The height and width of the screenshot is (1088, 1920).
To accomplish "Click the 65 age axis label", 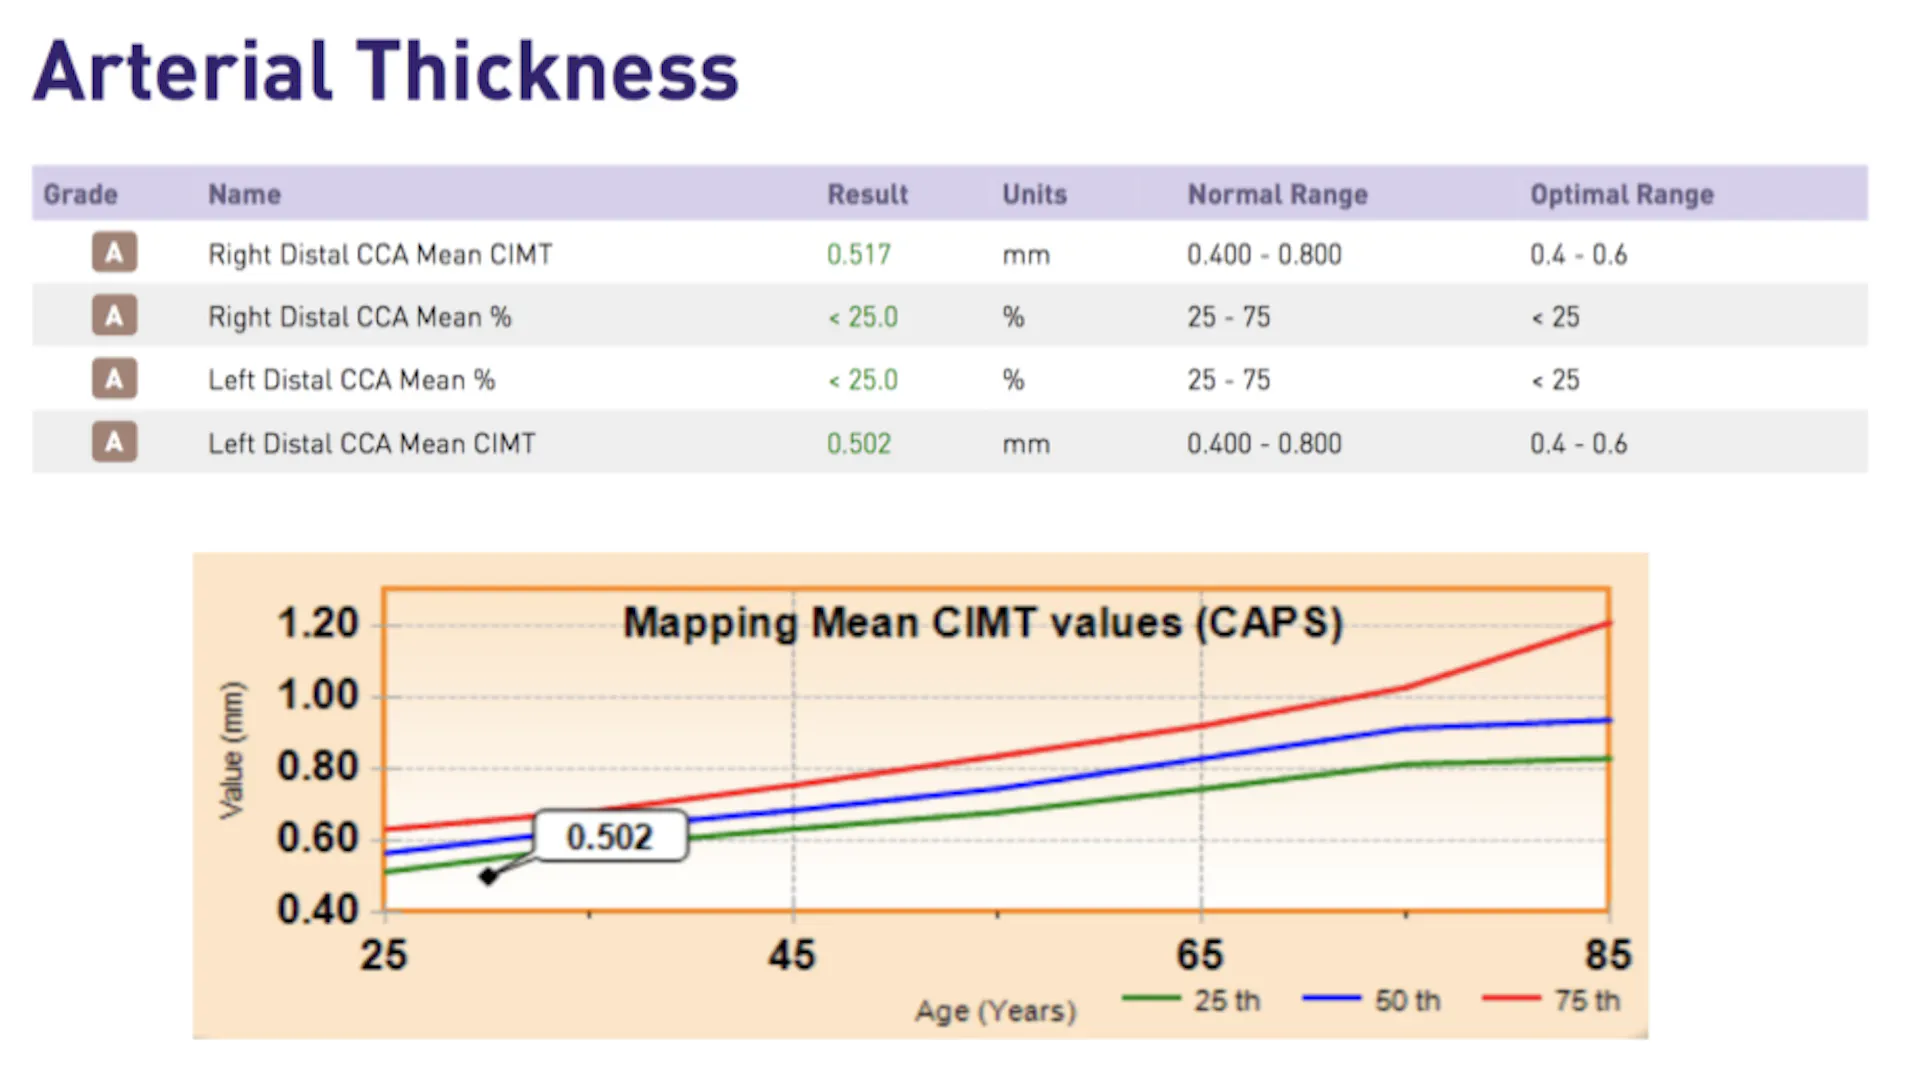I will tap(1199, 955).
